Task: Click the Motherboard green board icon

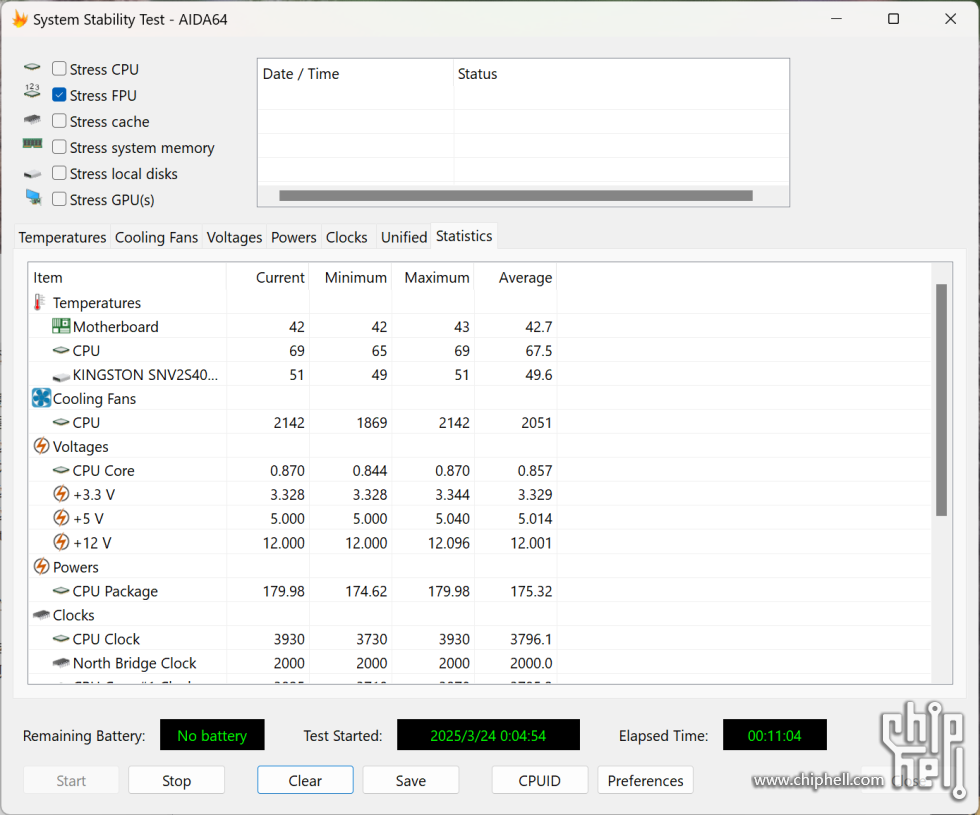Action: (x=61, y=326)
